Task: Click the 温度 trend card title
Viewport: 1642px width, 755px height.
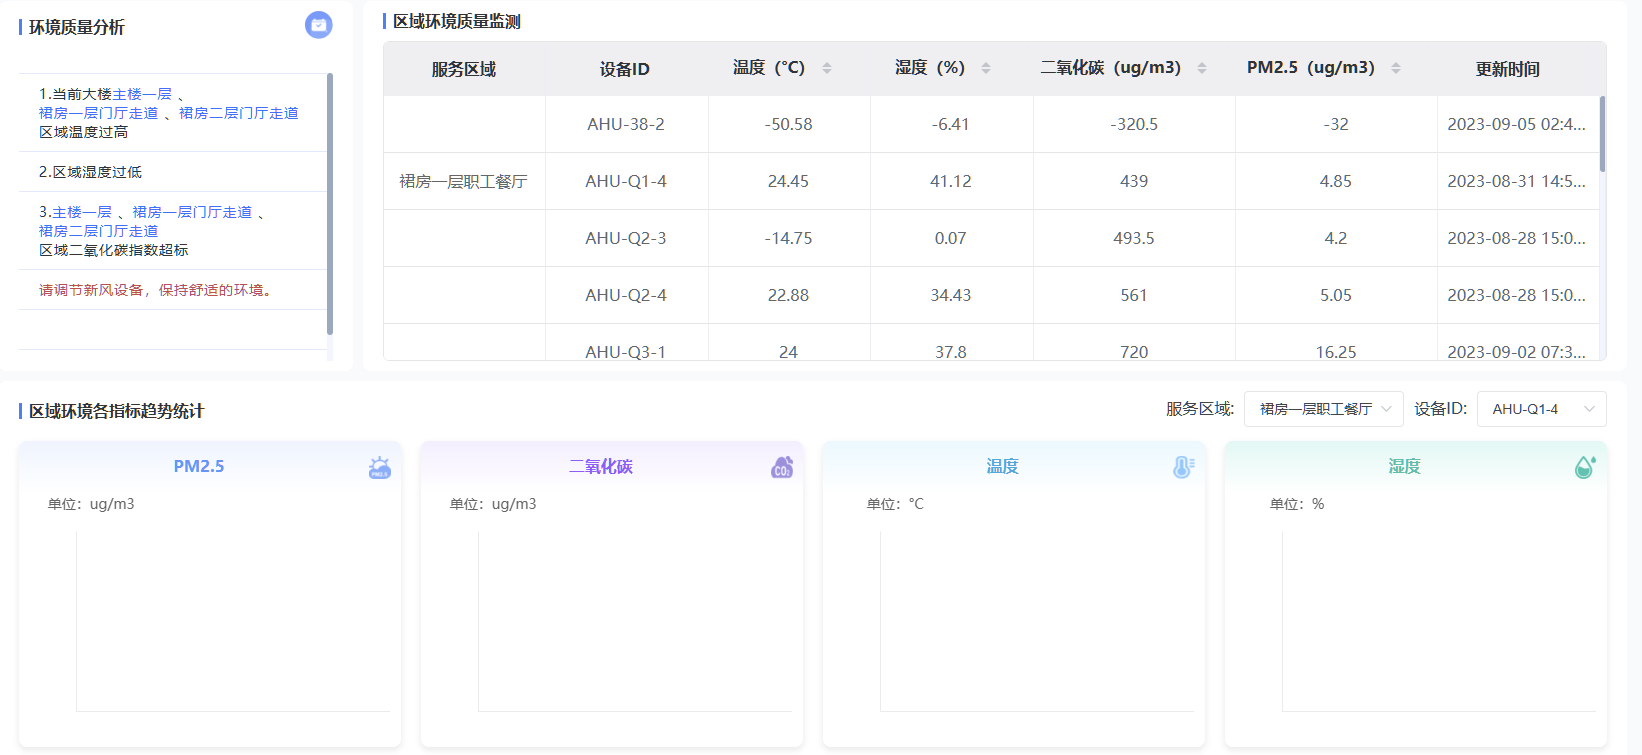Action: coord(1002,466)
